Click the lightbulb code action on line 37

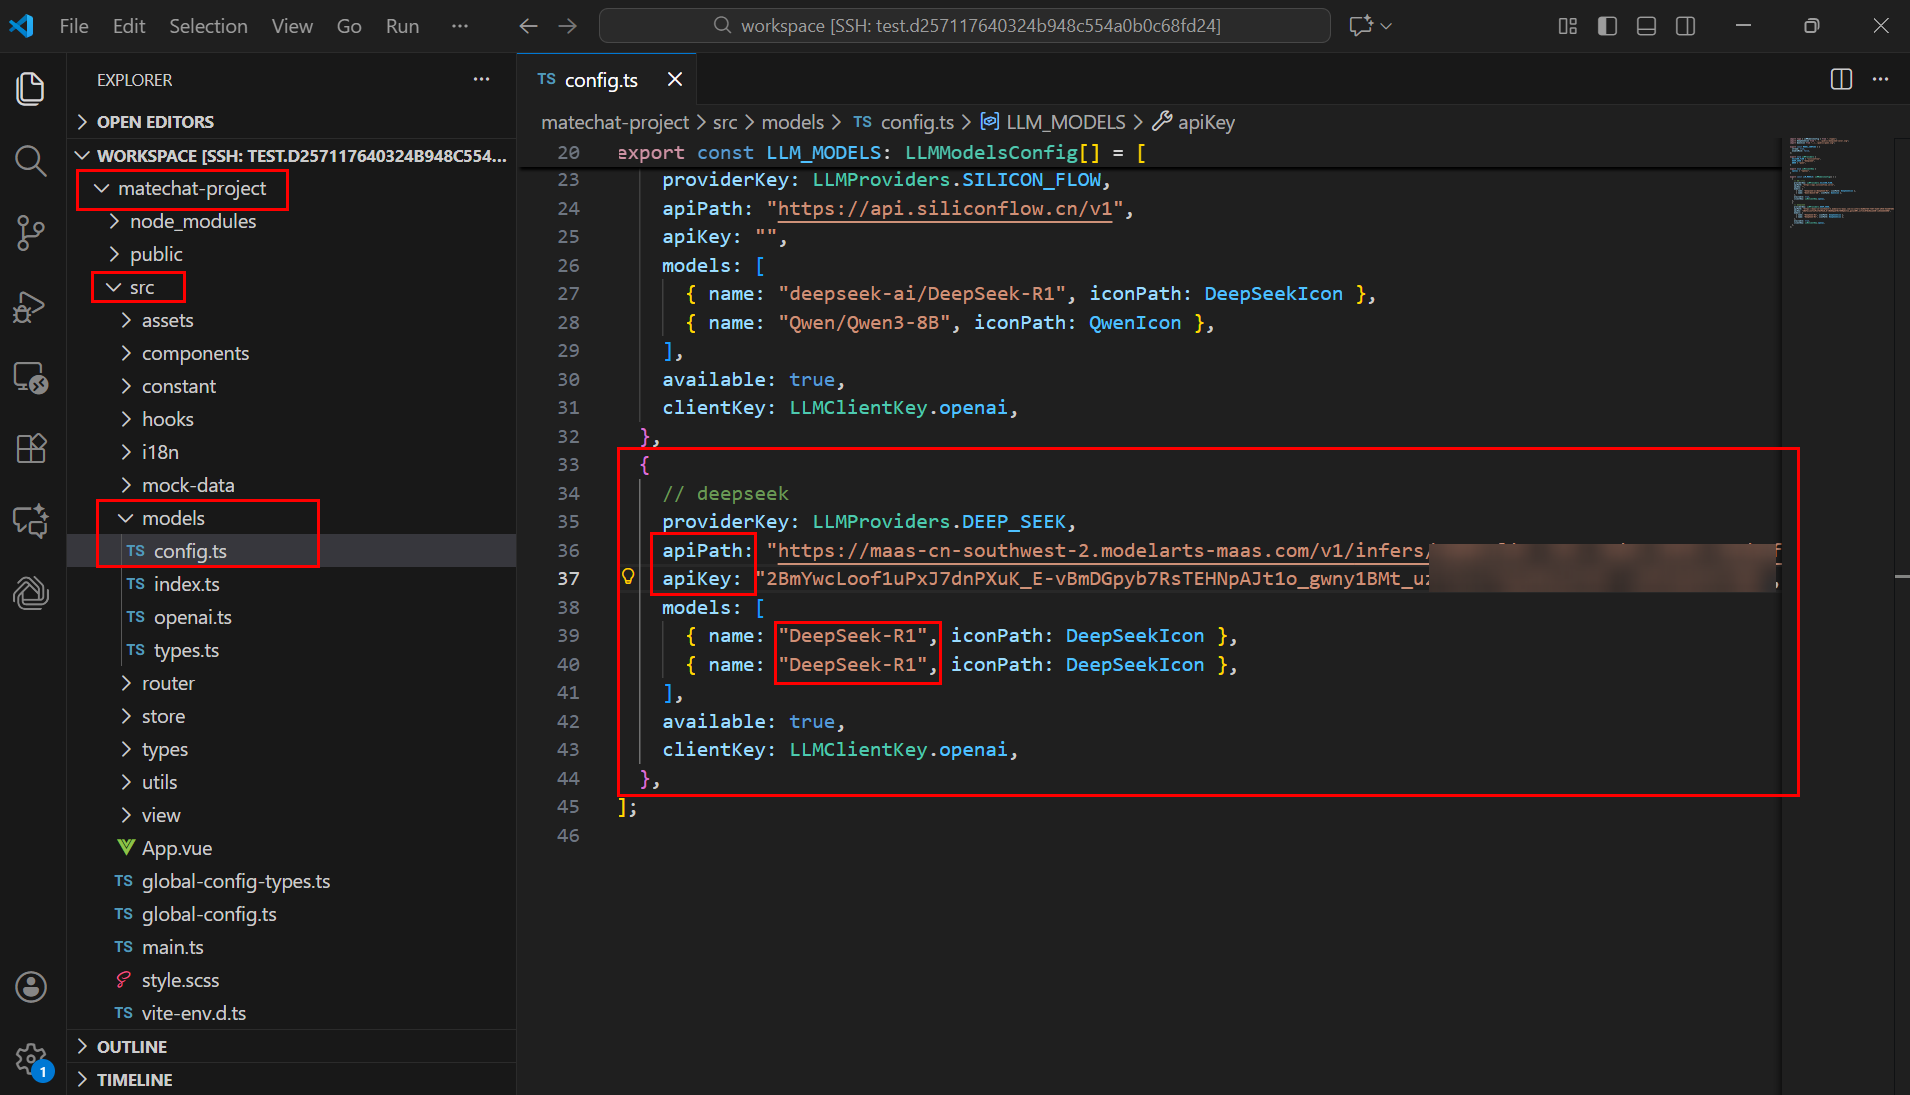[628, 577]
